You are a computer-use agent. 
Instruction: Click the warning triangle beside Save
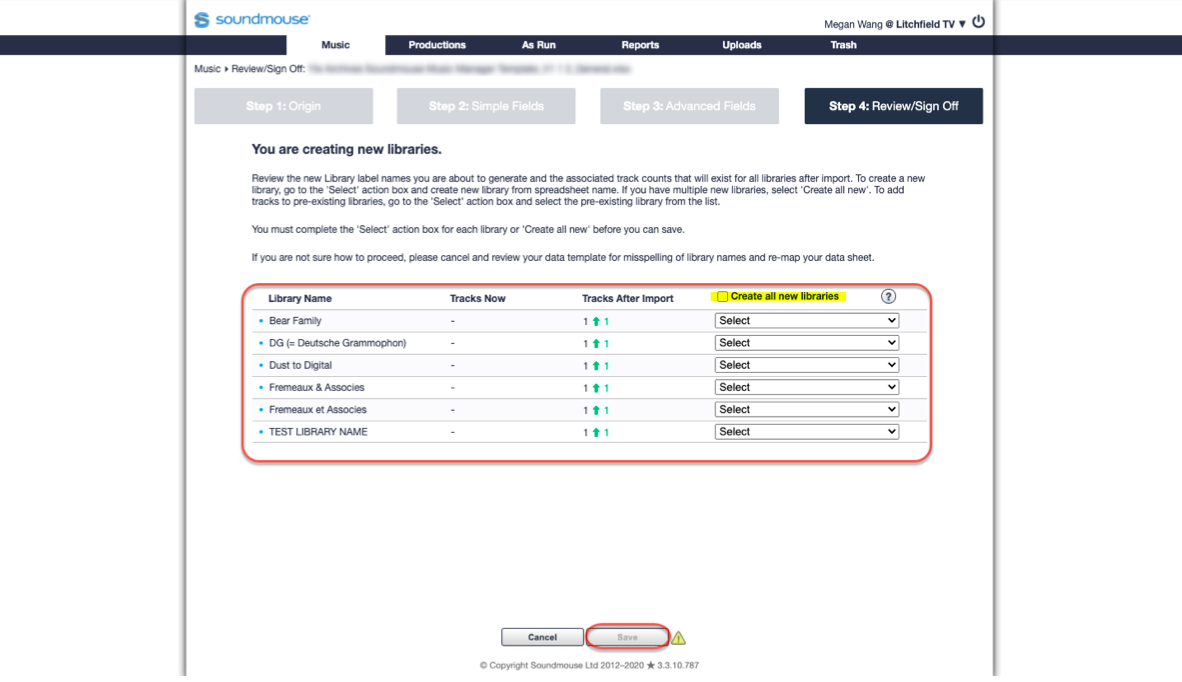click(x=678, y=638)
